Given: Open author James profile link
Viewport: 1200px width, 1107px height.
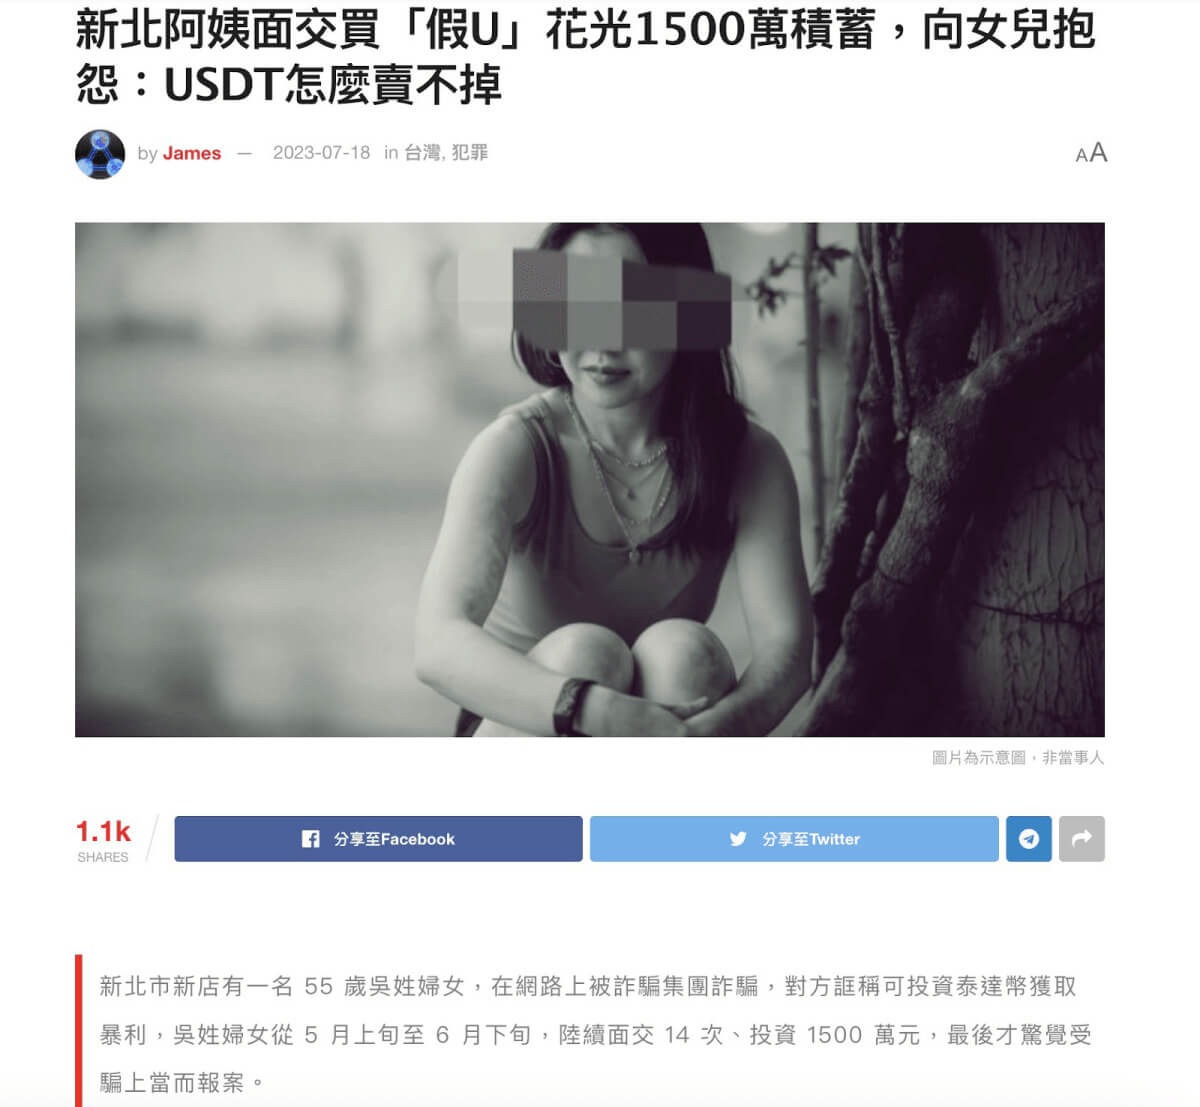Looking at the screenshot, I should pos(192,153).
